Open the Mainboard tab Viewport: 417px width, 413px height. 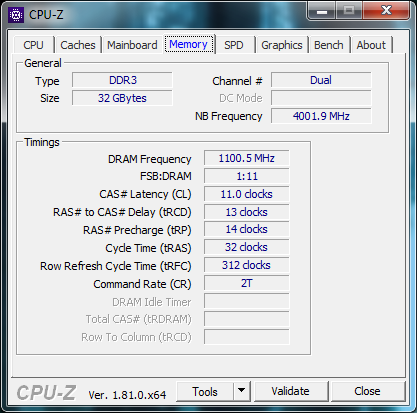point(132,45)
